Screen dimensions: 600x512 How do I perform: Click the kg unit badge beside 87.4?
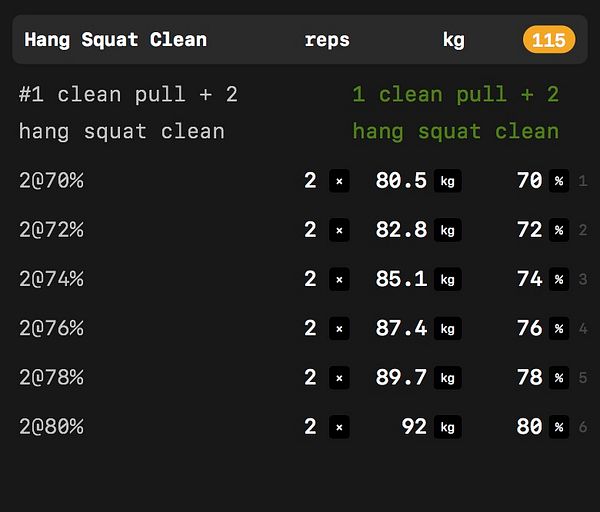pyautogui.click(x=447, y=328)
